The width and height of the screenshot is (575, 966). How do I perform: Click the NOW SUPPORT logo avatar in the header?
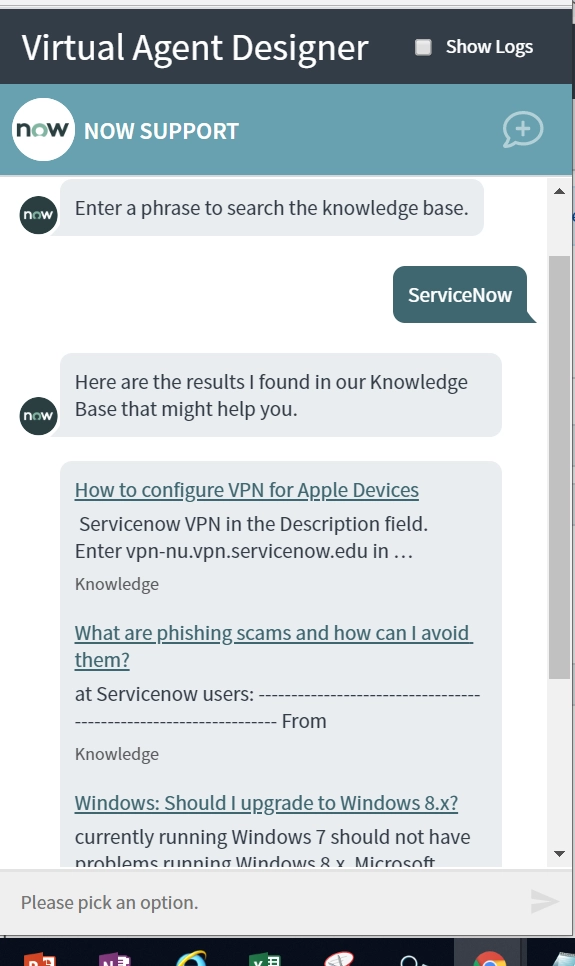[x=43, y=129]
